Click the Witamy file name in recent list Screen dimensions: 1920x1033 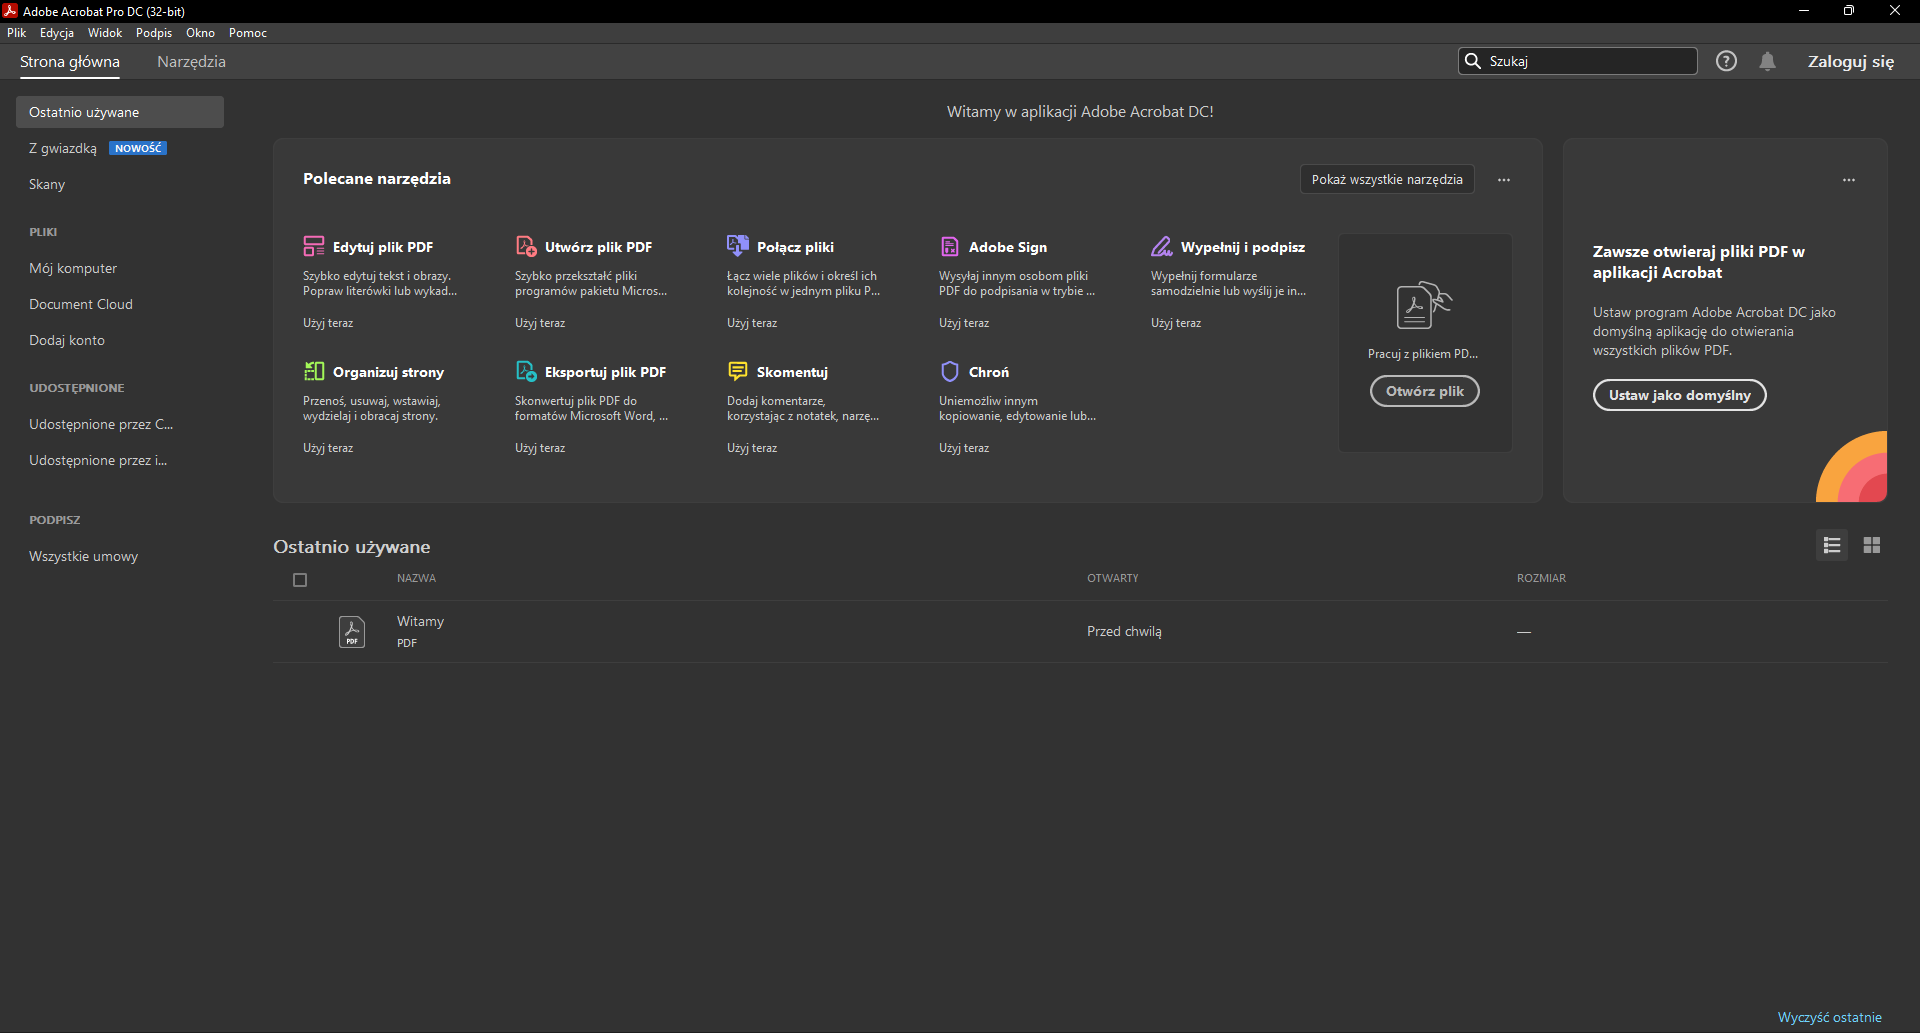[420, 621]
